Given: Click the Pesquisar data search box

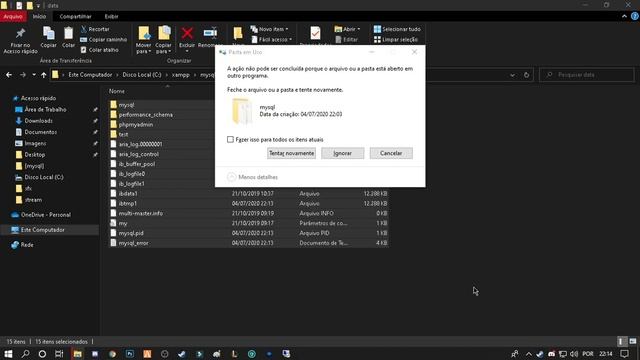Looking at the screenshot, I should point(587,75).
